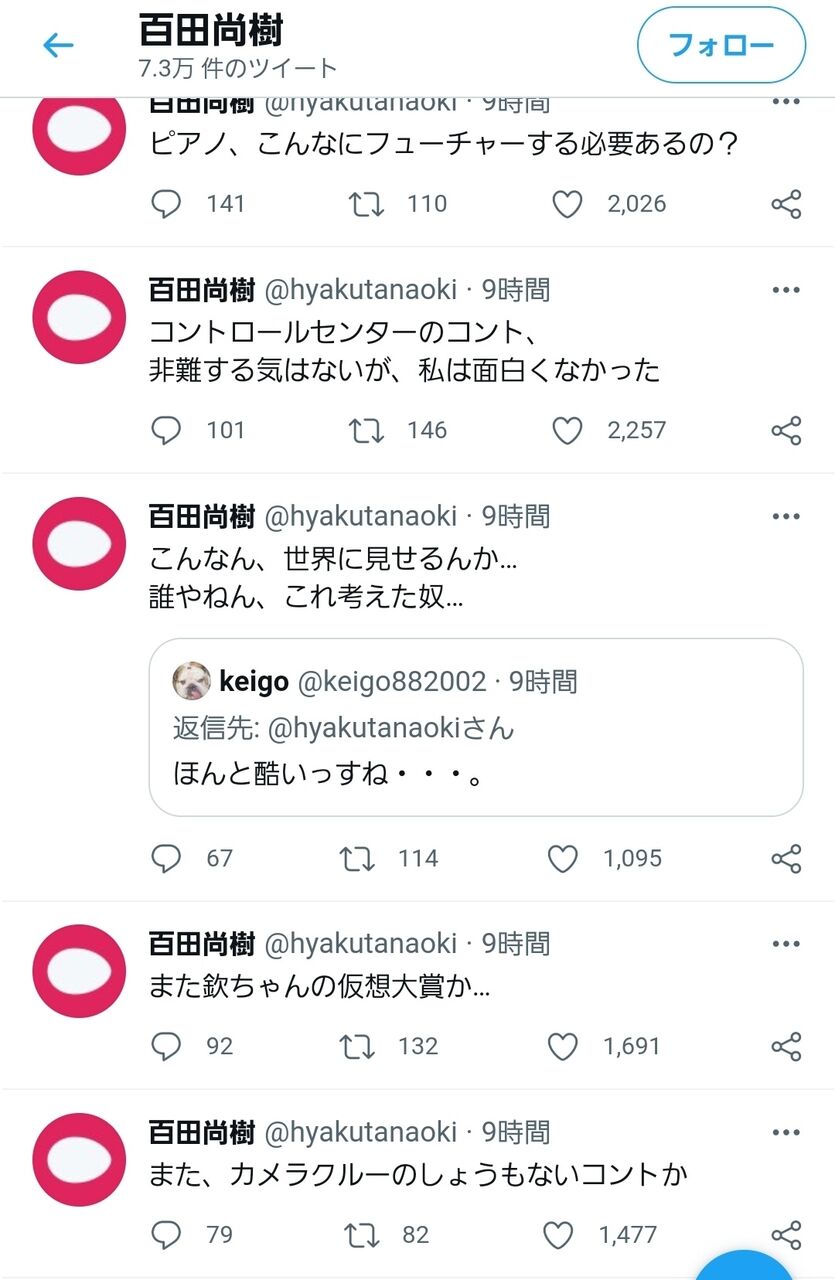835x1280 pixels.
Task: Tap the back arrow icon
Action: pos(59,45)
